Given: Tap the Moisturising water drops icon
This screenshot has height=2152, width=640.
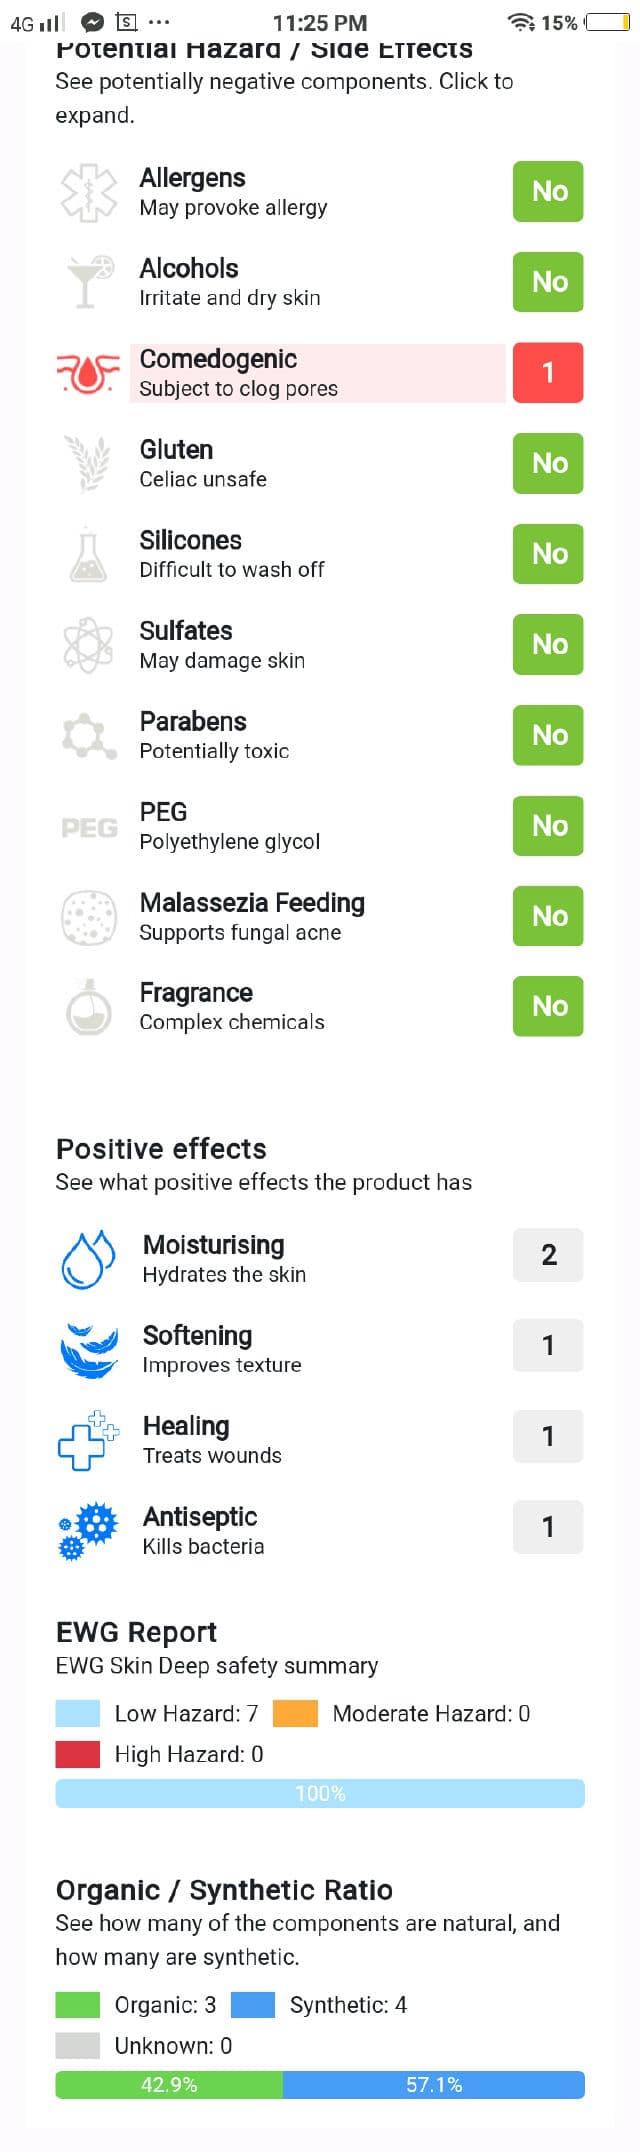Looking at the screenshot, I should tap(88, 1258).
